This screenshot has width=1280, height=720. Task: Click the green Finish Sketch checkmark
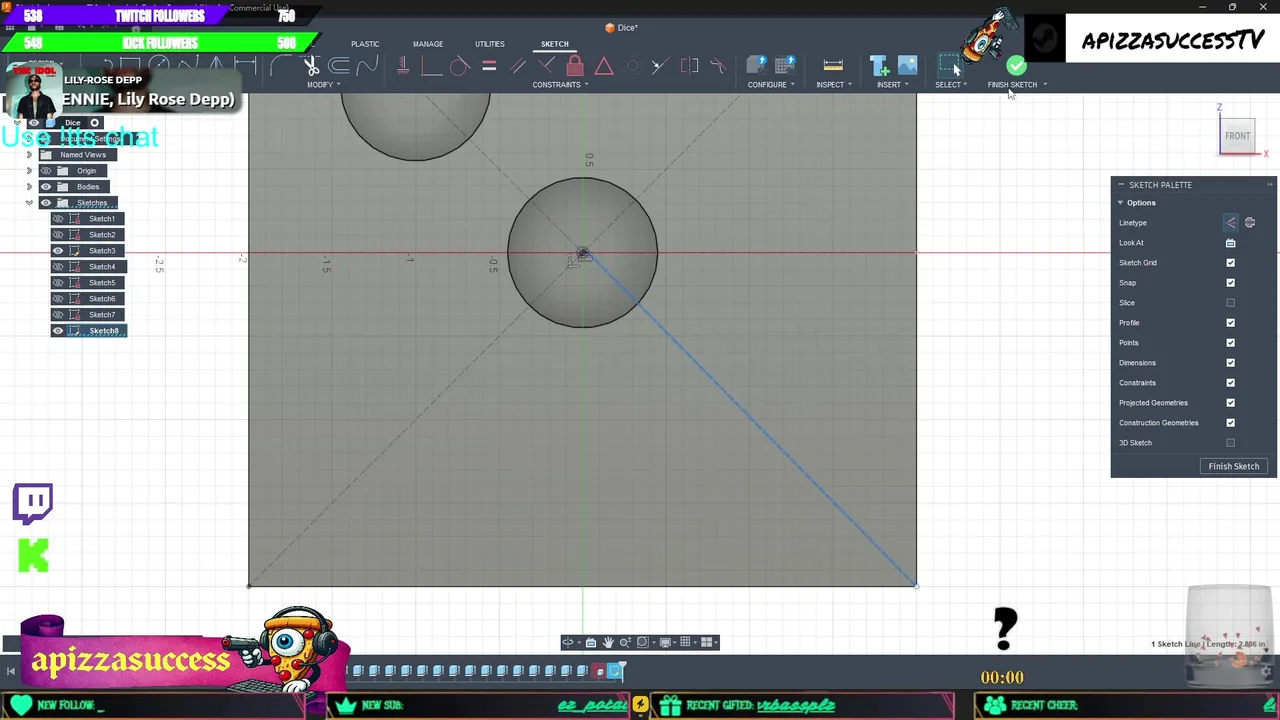pos(1016,66)
